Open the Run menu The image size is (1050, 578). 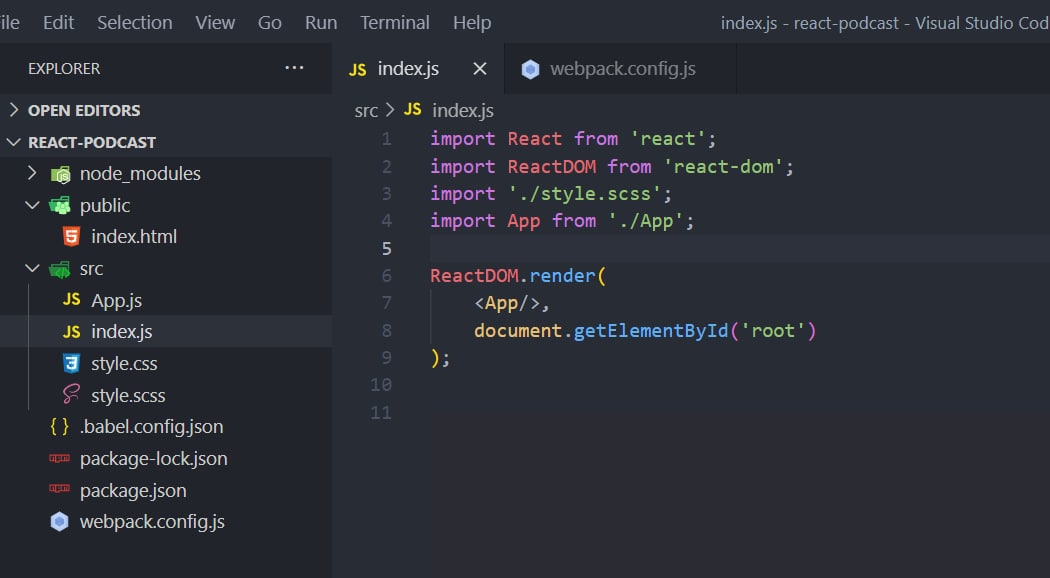321,23
